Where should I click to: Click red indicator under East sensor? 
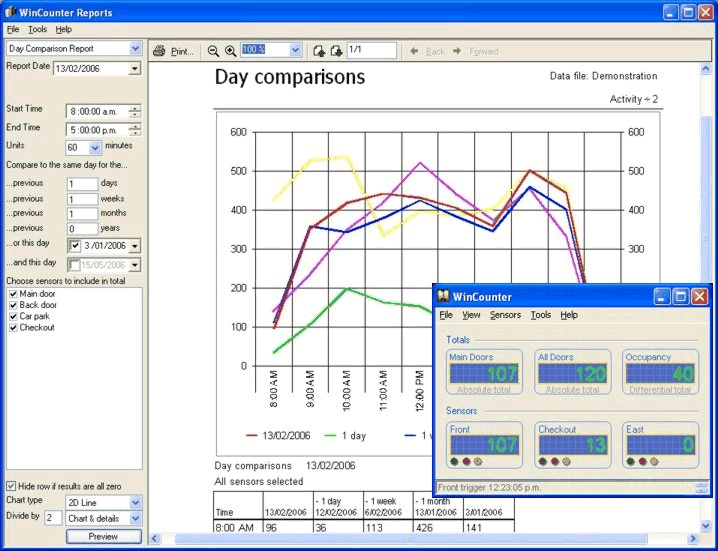643,462
